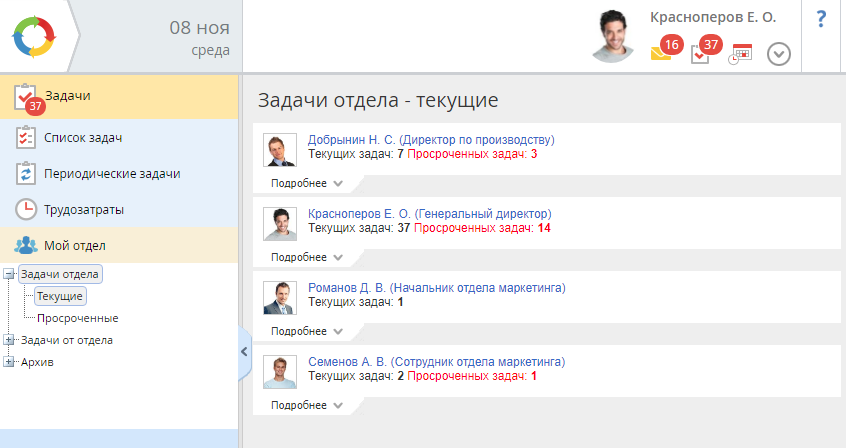This screenshot has width=846, height=448.
Task: Open the mail envelope notifications icon
Action: click(661, 54)
